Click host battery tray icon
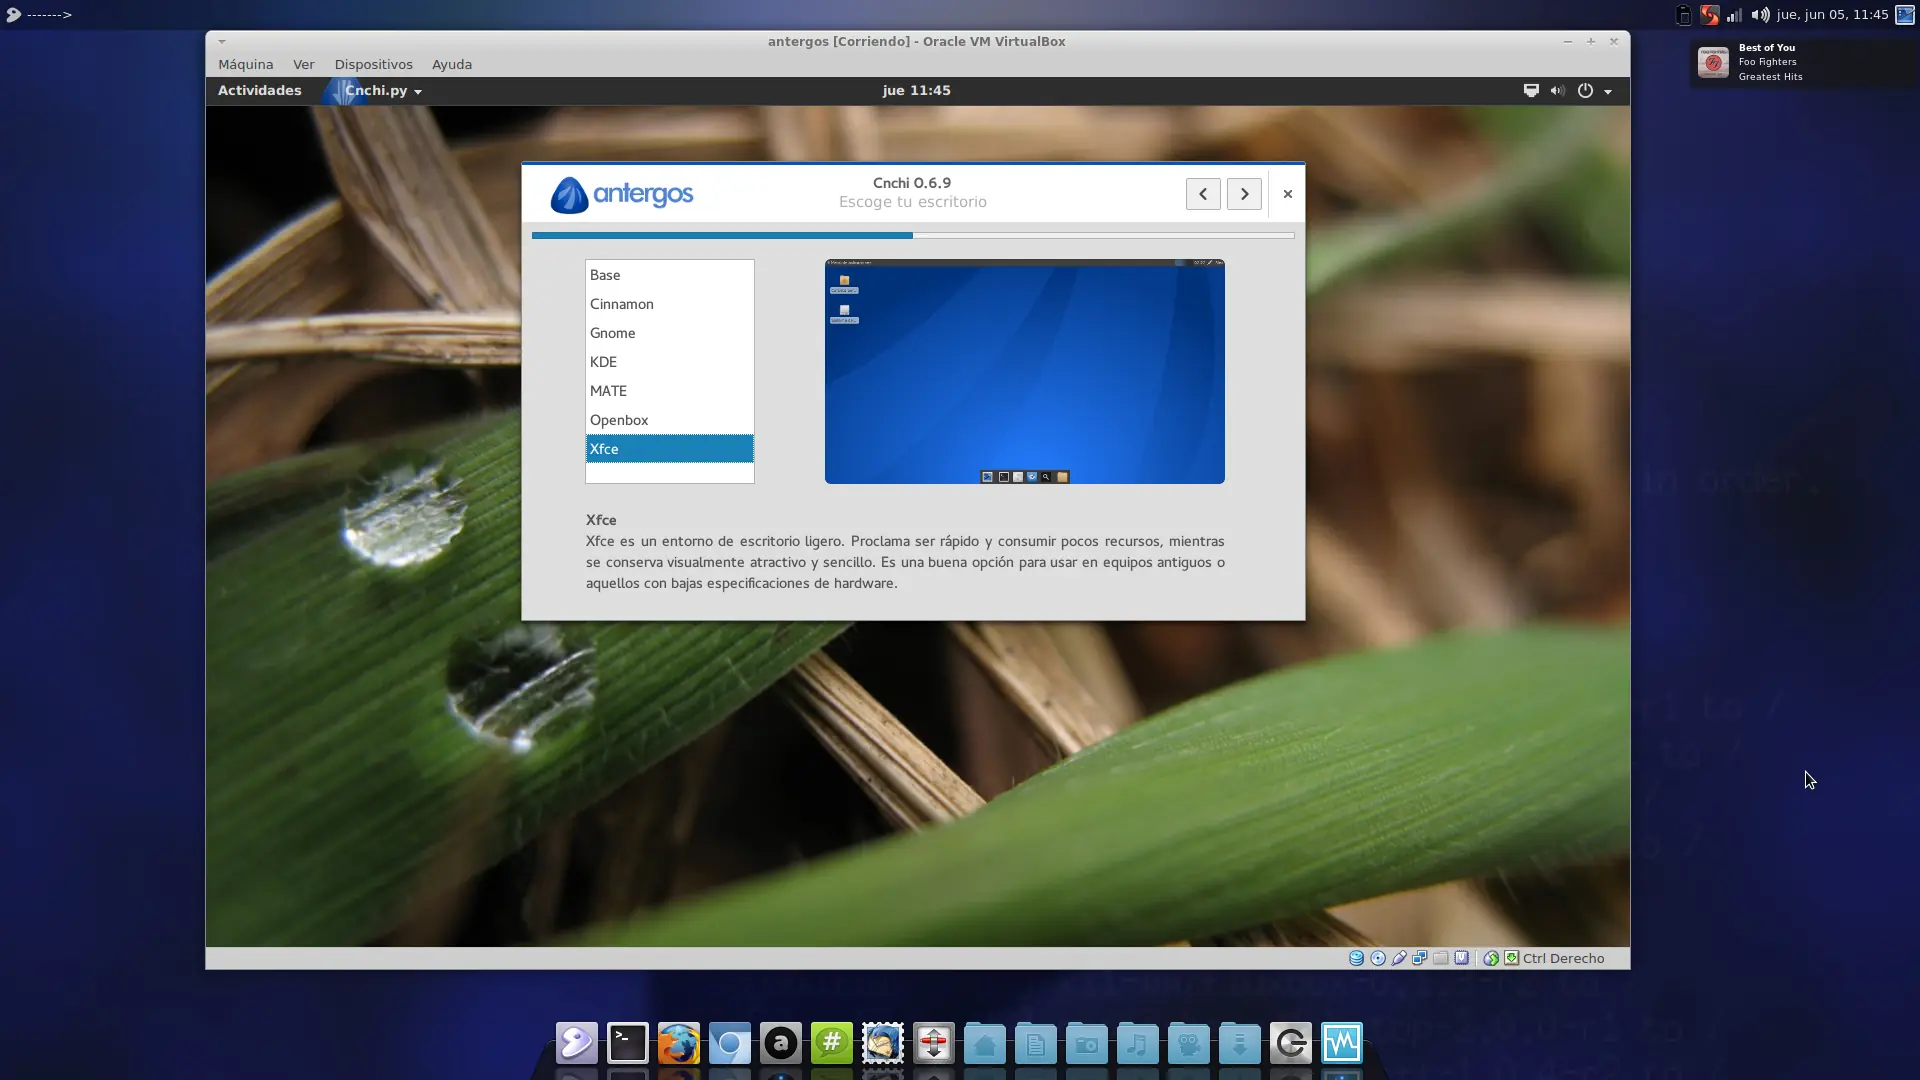 coord(1684,15)
